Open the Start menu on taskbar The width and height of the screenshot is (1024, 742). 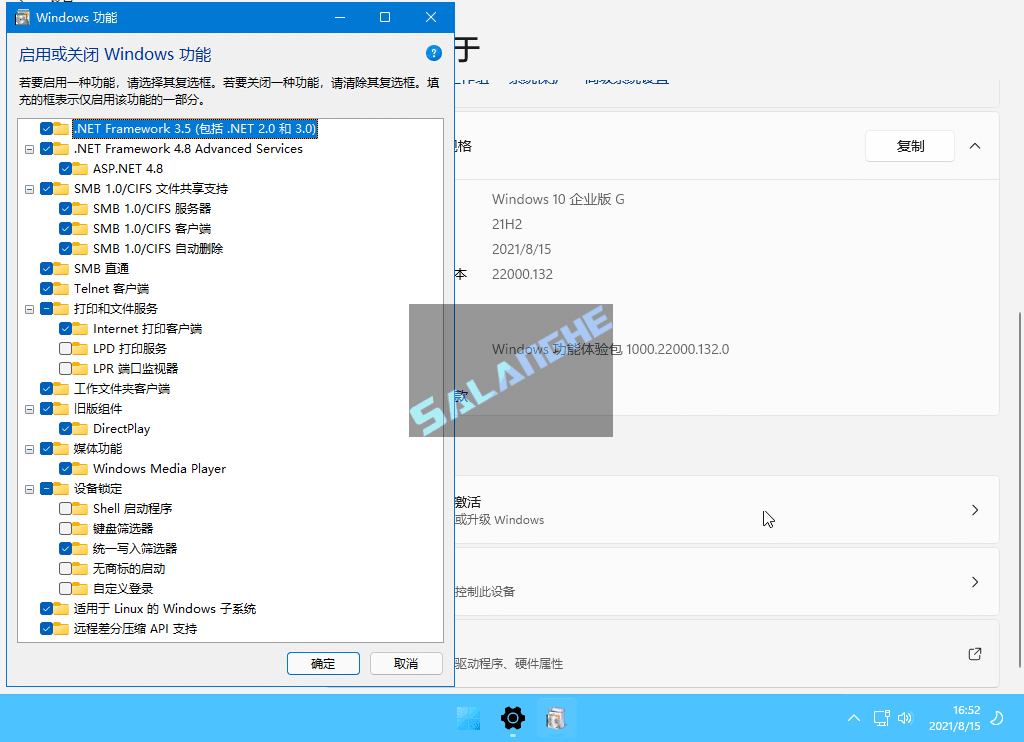click(468, 718)
